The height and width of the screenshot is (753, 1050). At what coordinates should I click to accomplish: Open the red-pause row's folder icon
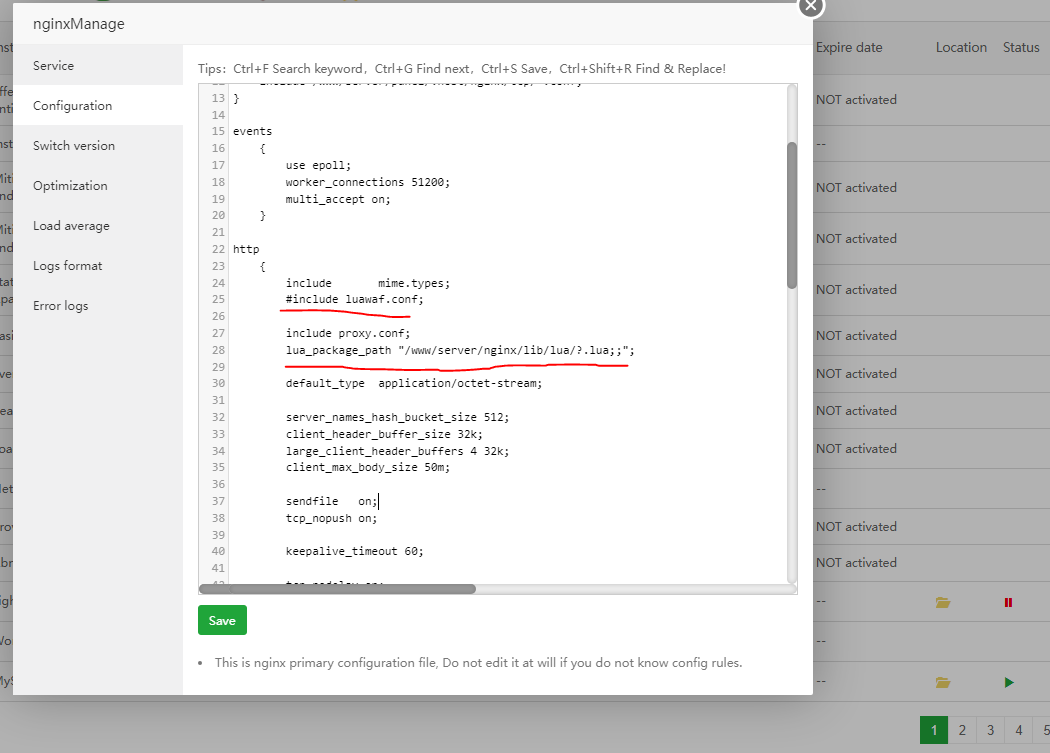point(943,602)
